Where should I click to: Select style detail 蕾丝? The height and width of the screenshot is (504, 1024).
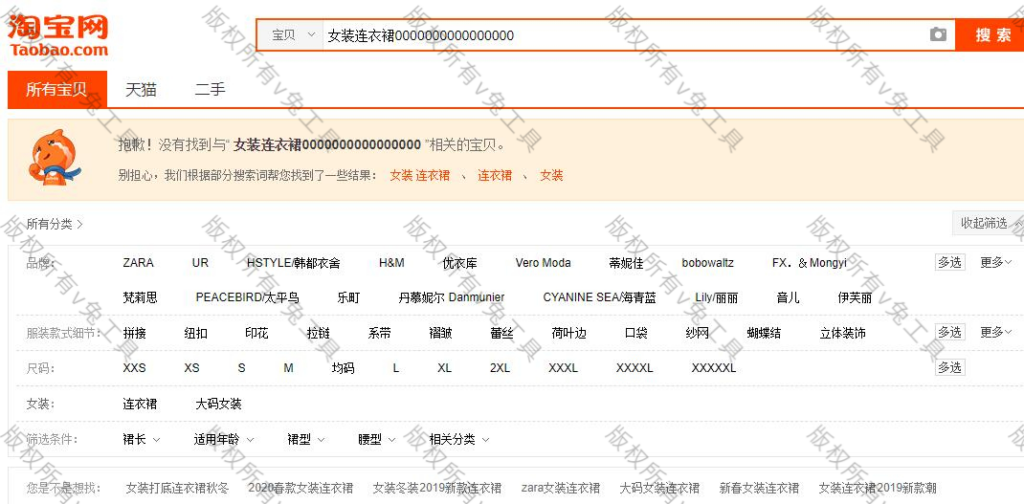(x=502, y=333)
